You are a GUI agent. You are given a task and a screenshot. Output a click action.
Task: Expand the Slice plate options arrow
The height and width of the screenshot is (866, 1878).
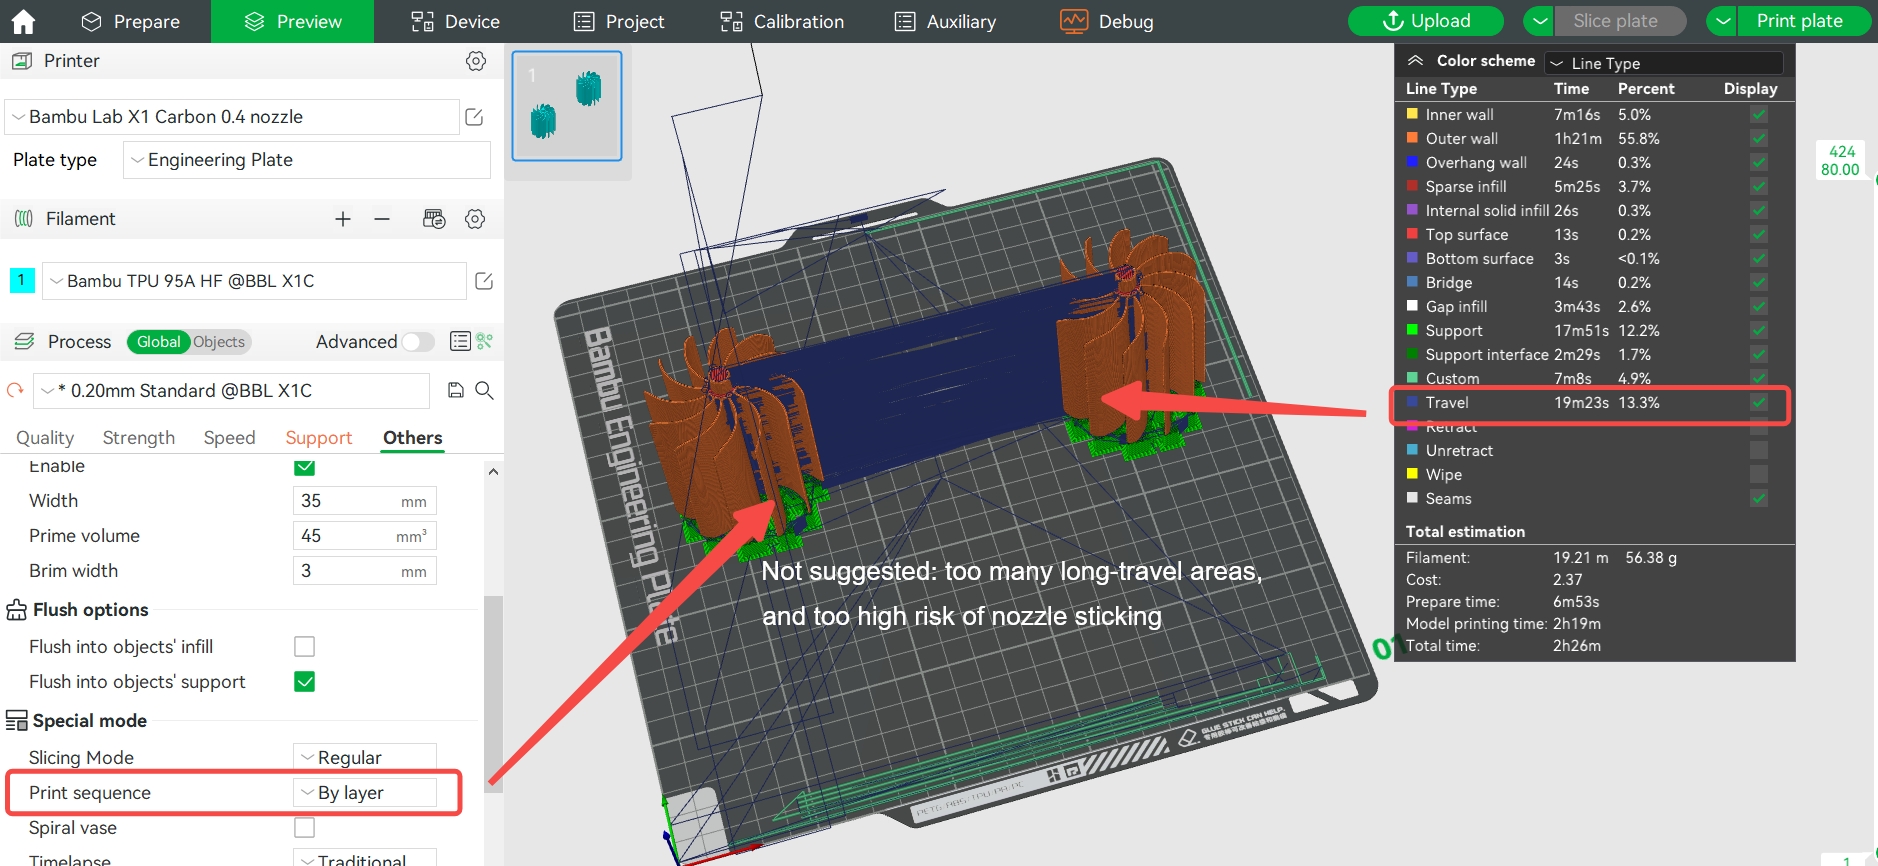[1539, 21]
